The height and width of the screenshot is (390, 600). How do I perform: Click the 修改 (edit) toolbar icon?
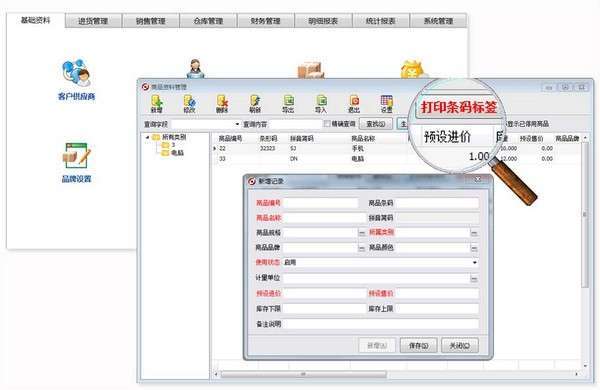point(189,104)
